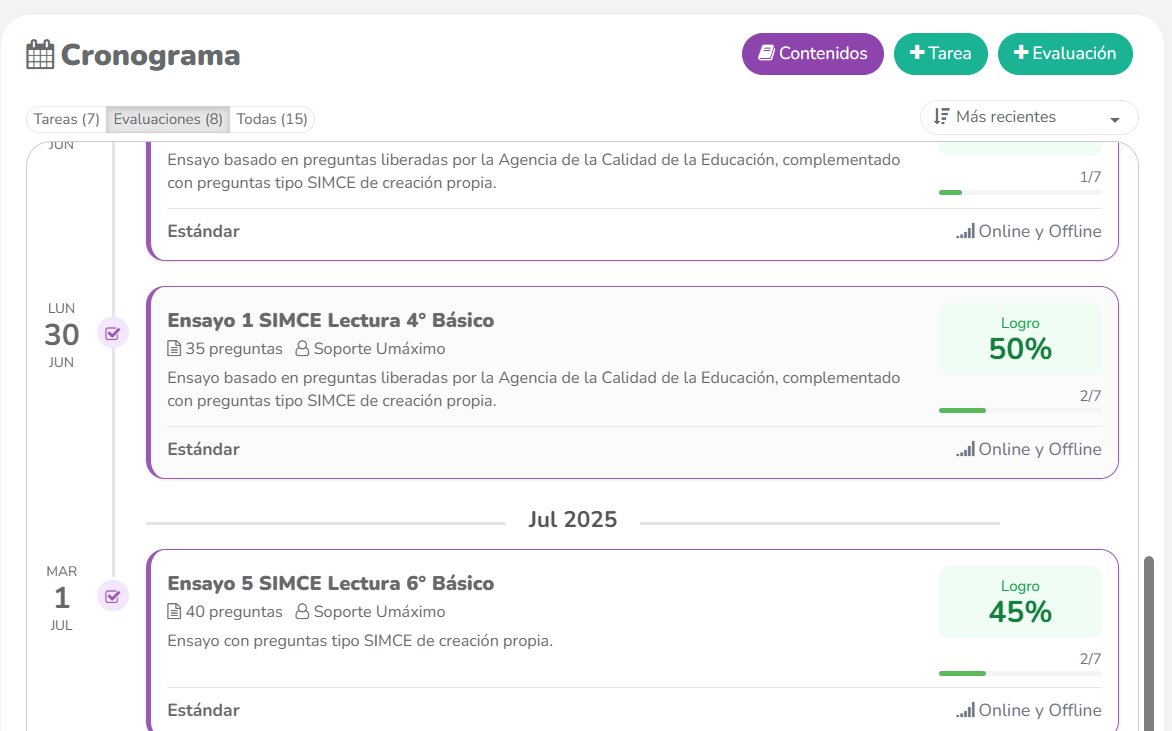
Task: Click the document icon beside 35 preguntas
Action: click(x=174, y=349)
